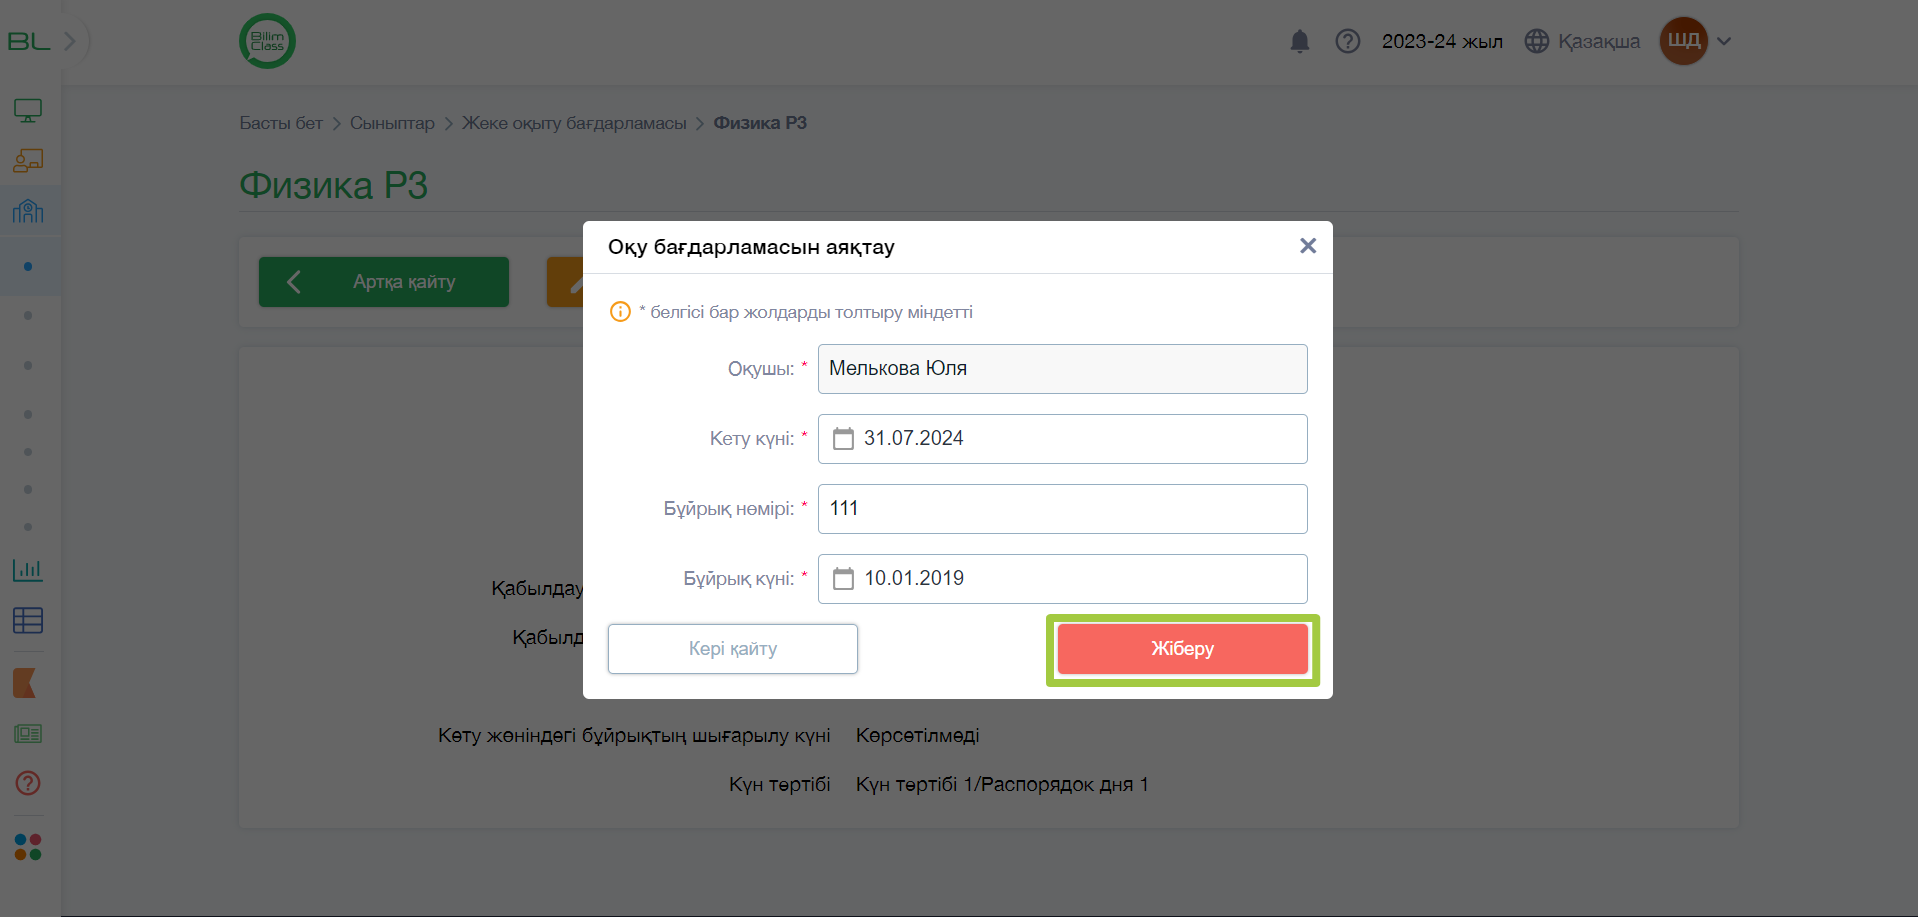
Task: Go to Сыныптар breadcrumb
Action: coord(392,123)
